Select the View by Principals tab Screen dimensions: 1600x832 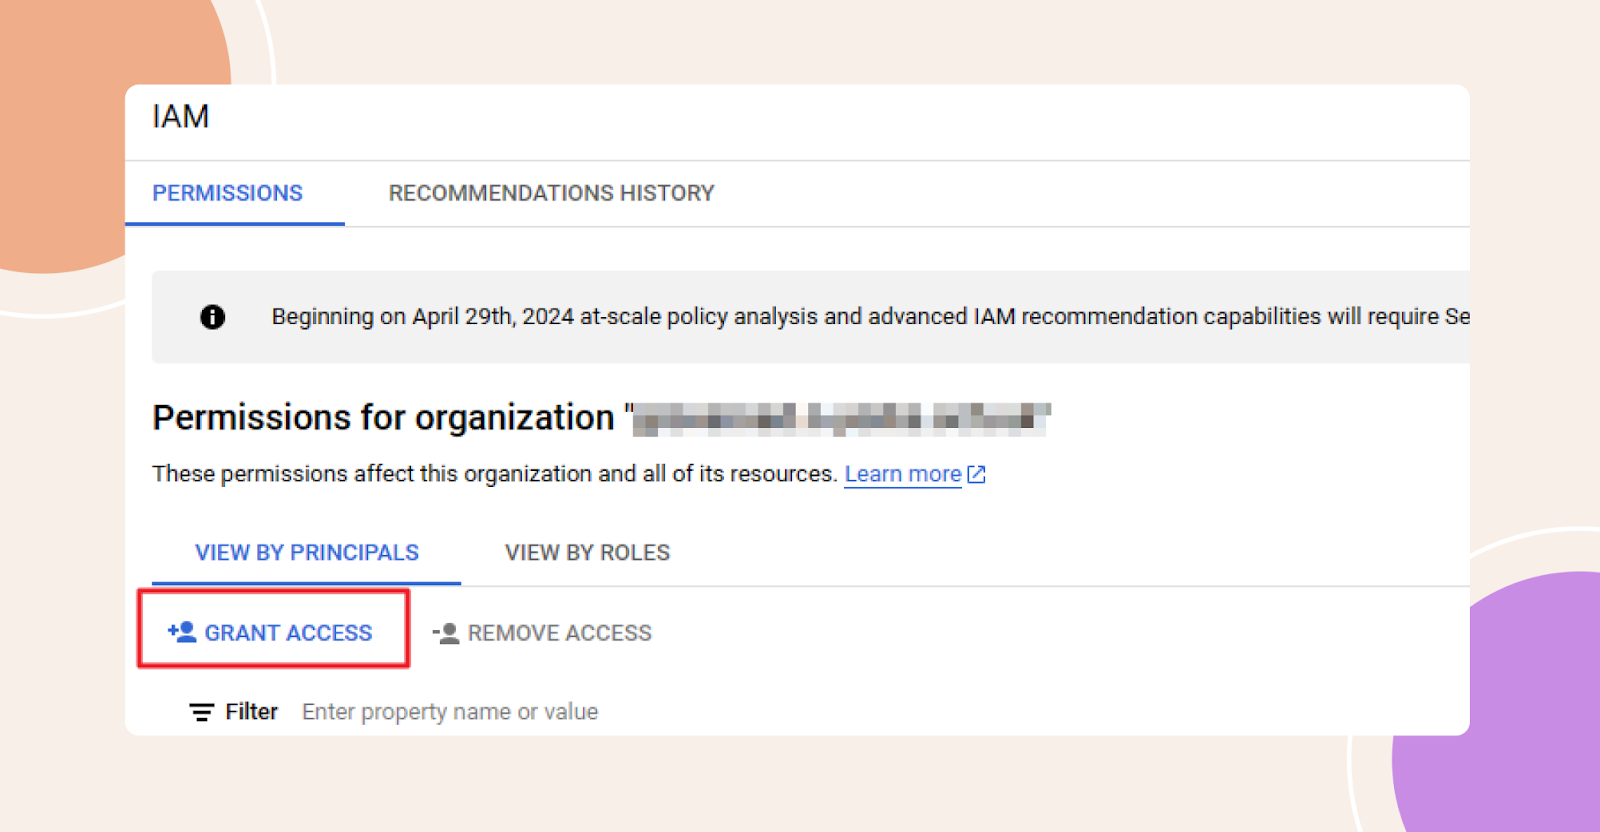pyautogui.click(x=307, y=553)
